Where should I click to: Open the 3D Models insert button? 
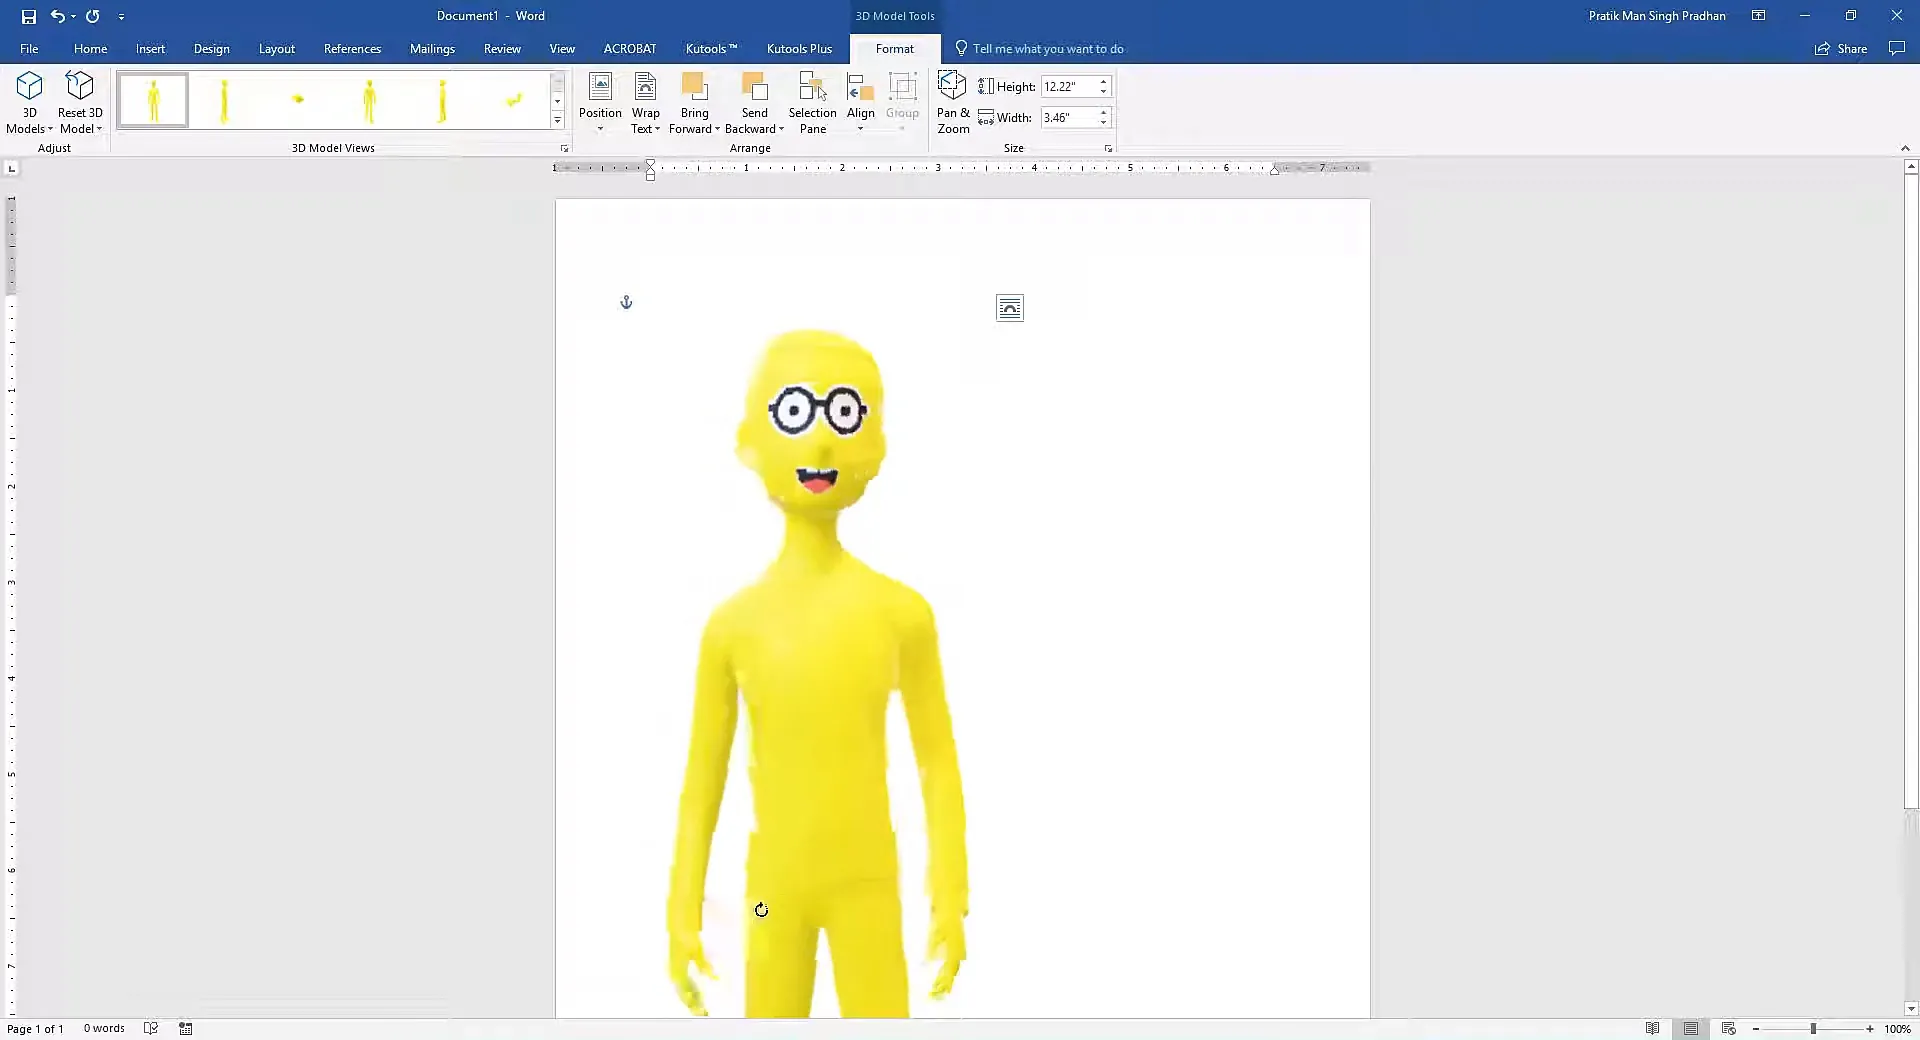click(29, 102)
